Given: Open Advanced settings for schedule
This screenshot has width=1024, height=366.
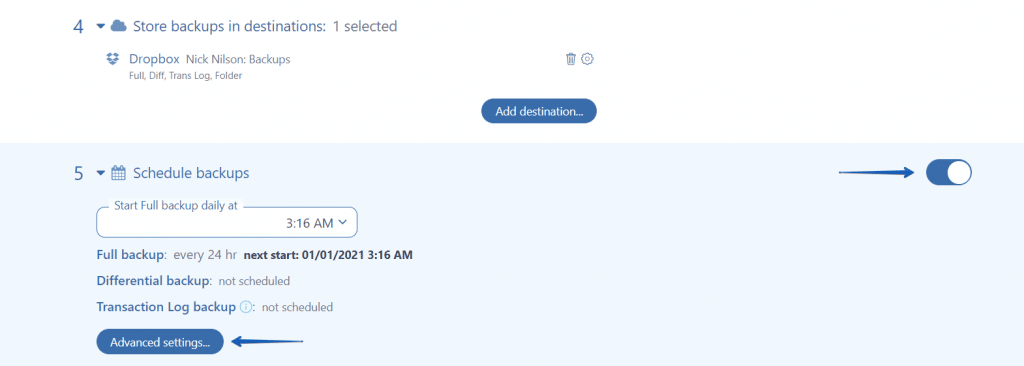Looking at the screenshot, I should pos(160,342).
